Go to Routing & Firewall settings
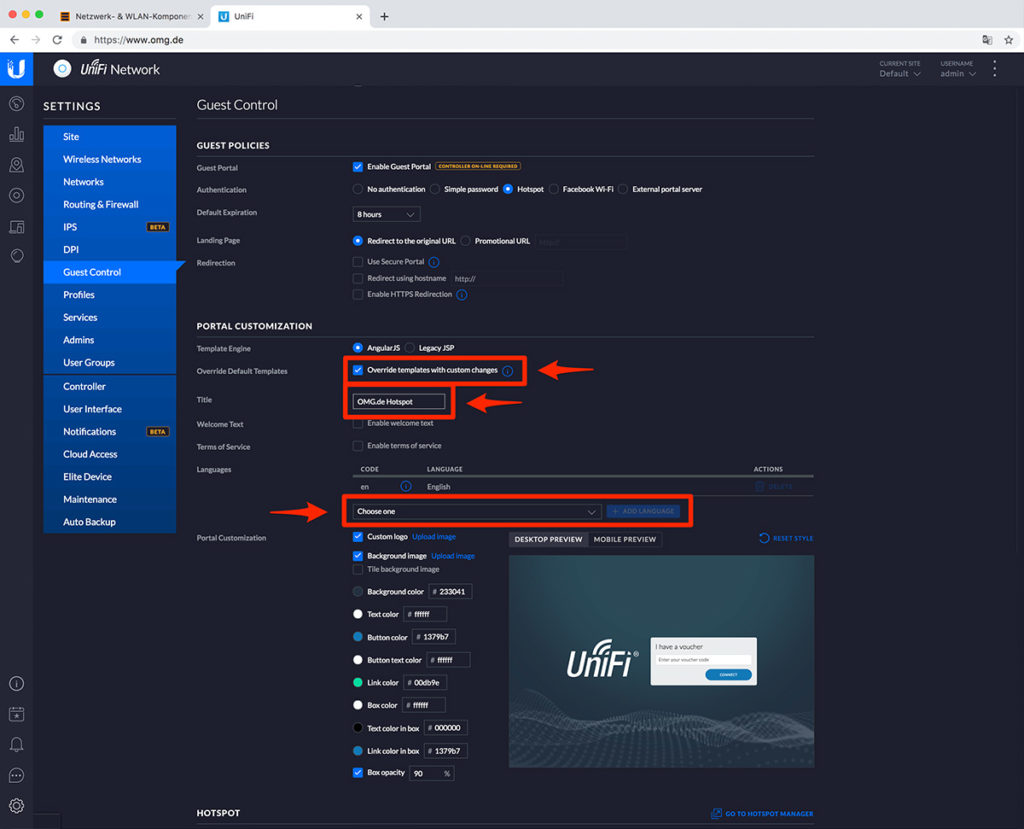 [101, 204]
